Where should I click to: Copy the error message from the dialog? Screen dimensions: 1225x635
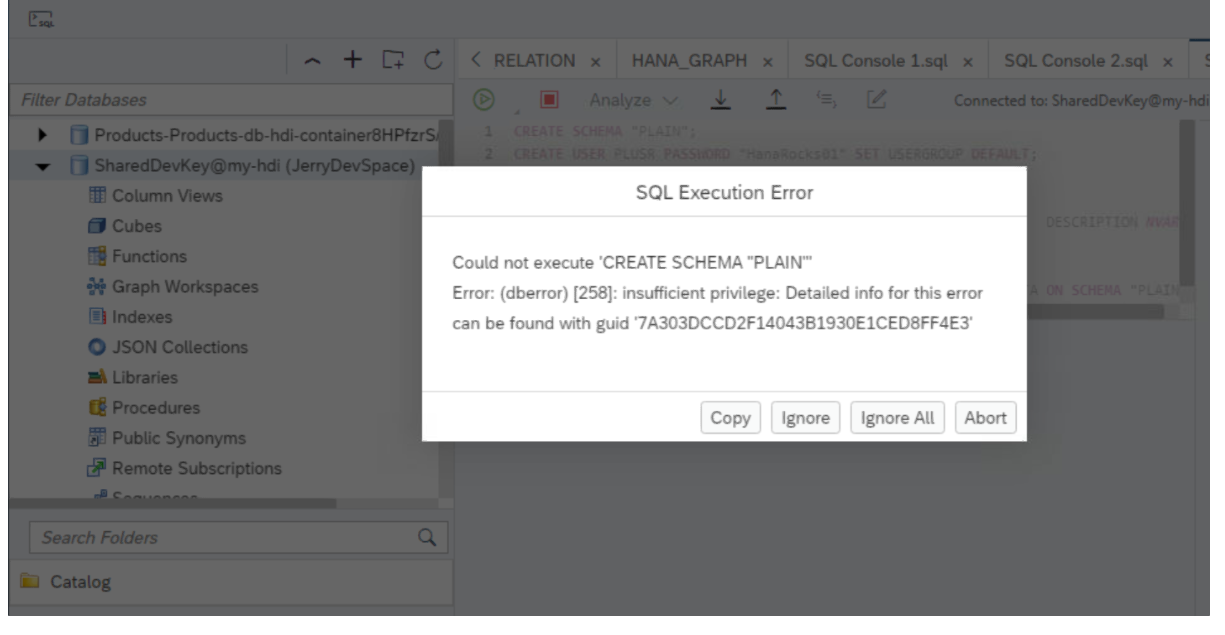(730, 419)
